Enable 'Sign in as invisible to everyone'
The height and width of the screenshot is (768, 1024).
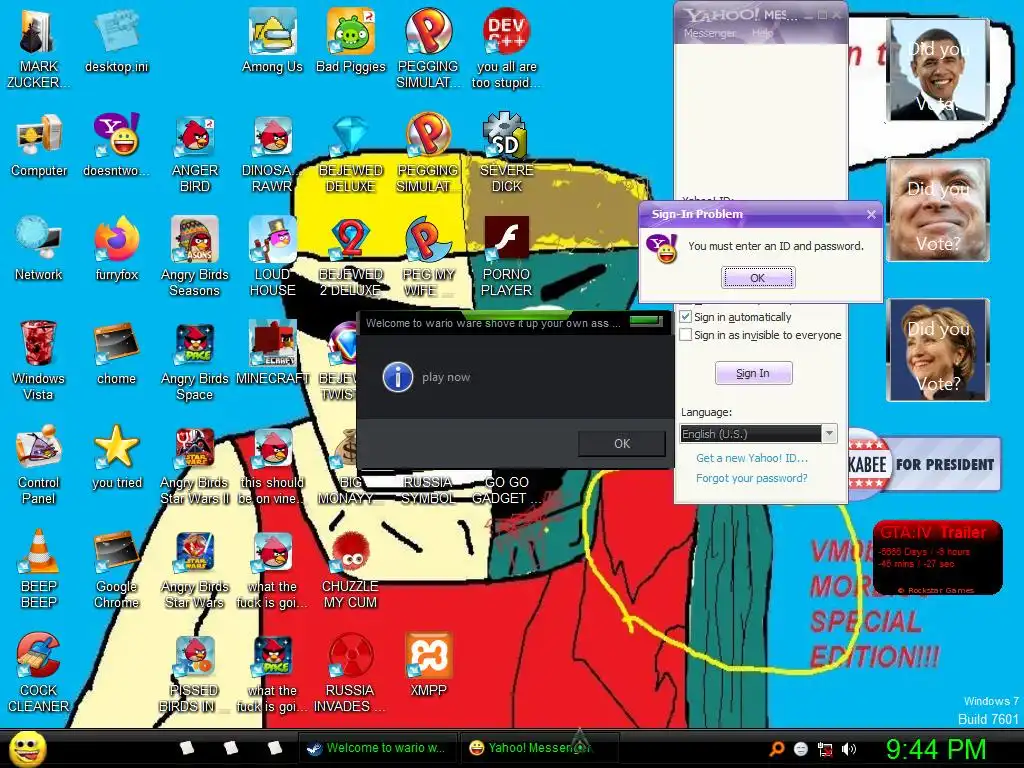(x=686, y=335)
